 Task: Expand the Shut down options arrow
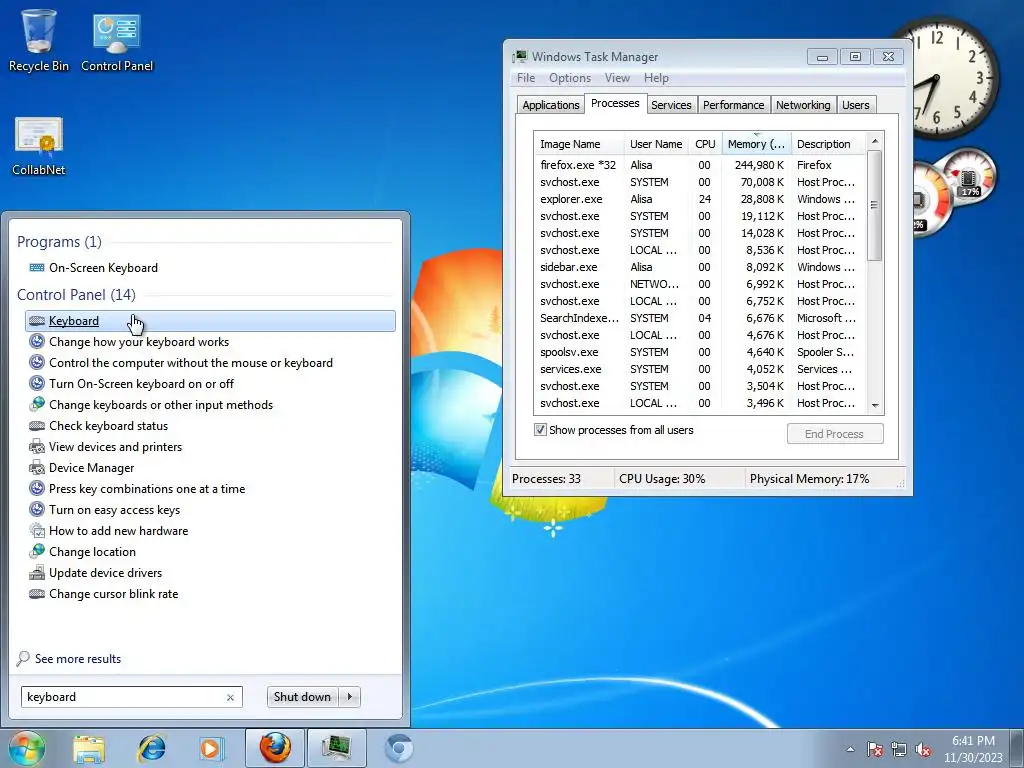[350, 697]
